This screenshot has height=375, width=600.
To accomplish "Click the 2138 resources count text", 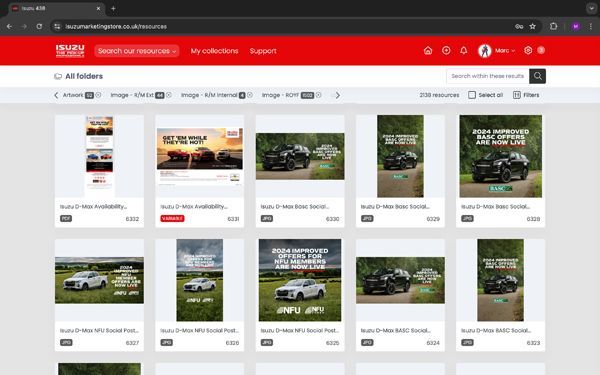I will (x=439, y=95).
